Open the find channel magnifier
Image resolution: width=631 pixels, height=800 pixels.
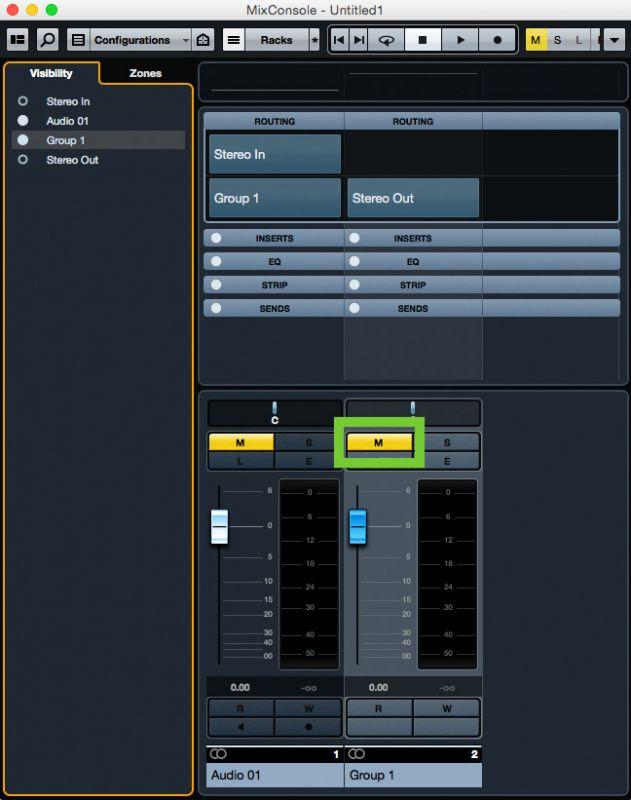[x=47, y=39]
